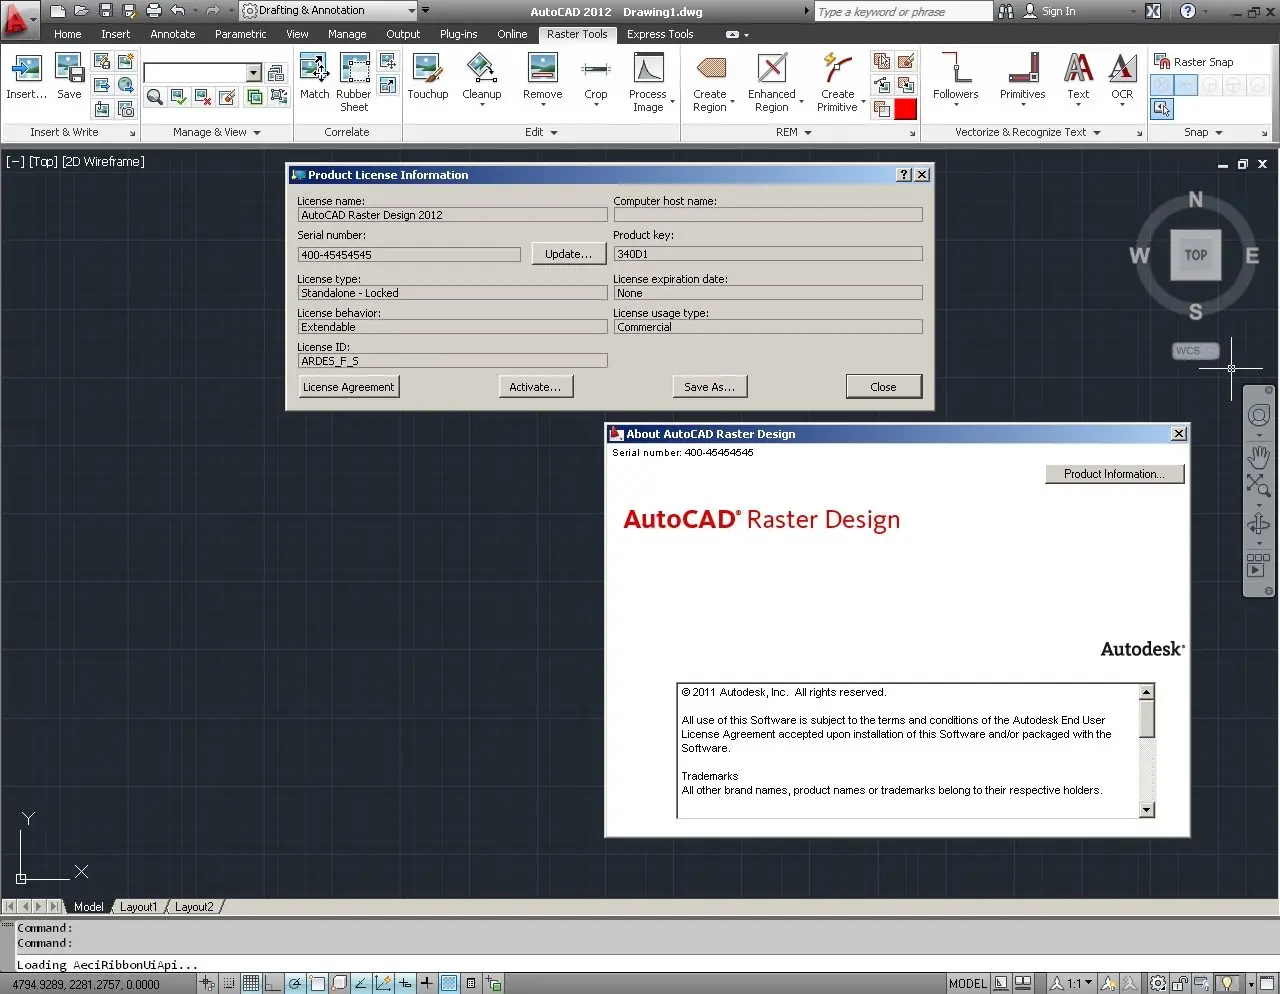
Task: Toggle Snap Mode in status bar
Action: point(229,983)
